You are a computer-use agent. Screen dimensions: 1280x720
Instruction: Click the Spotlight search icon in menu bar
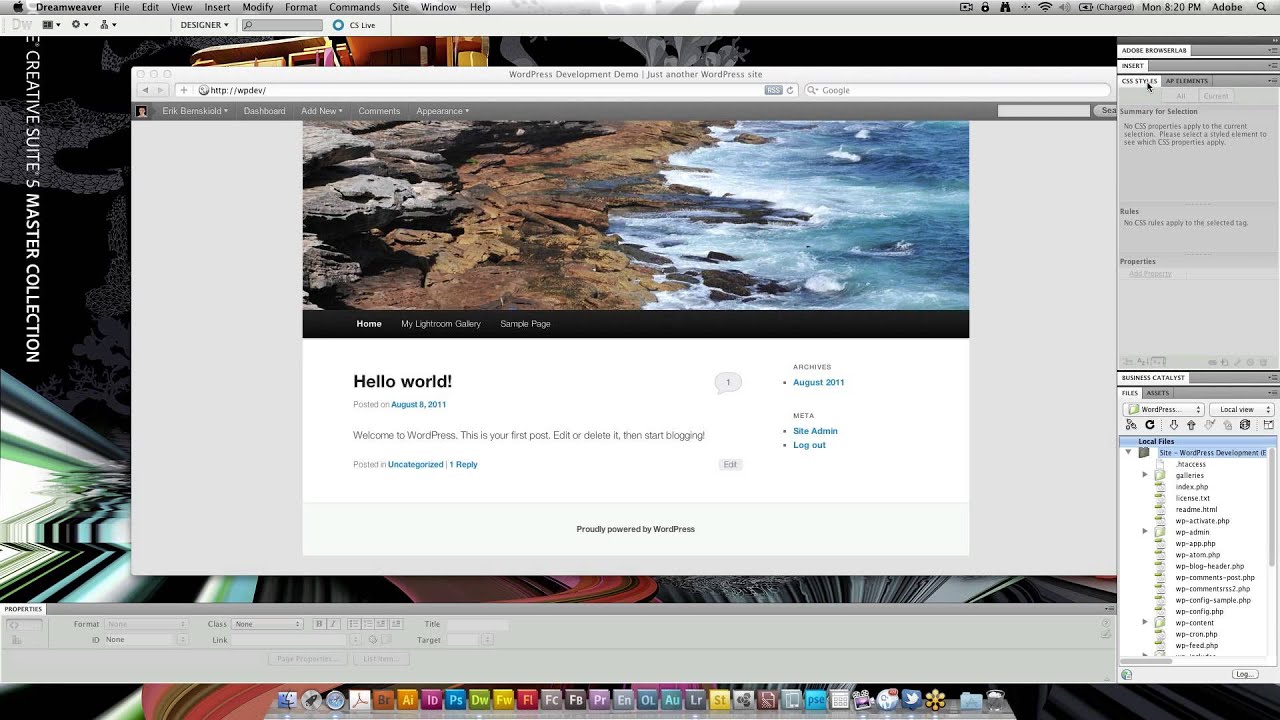[1262, 7]
